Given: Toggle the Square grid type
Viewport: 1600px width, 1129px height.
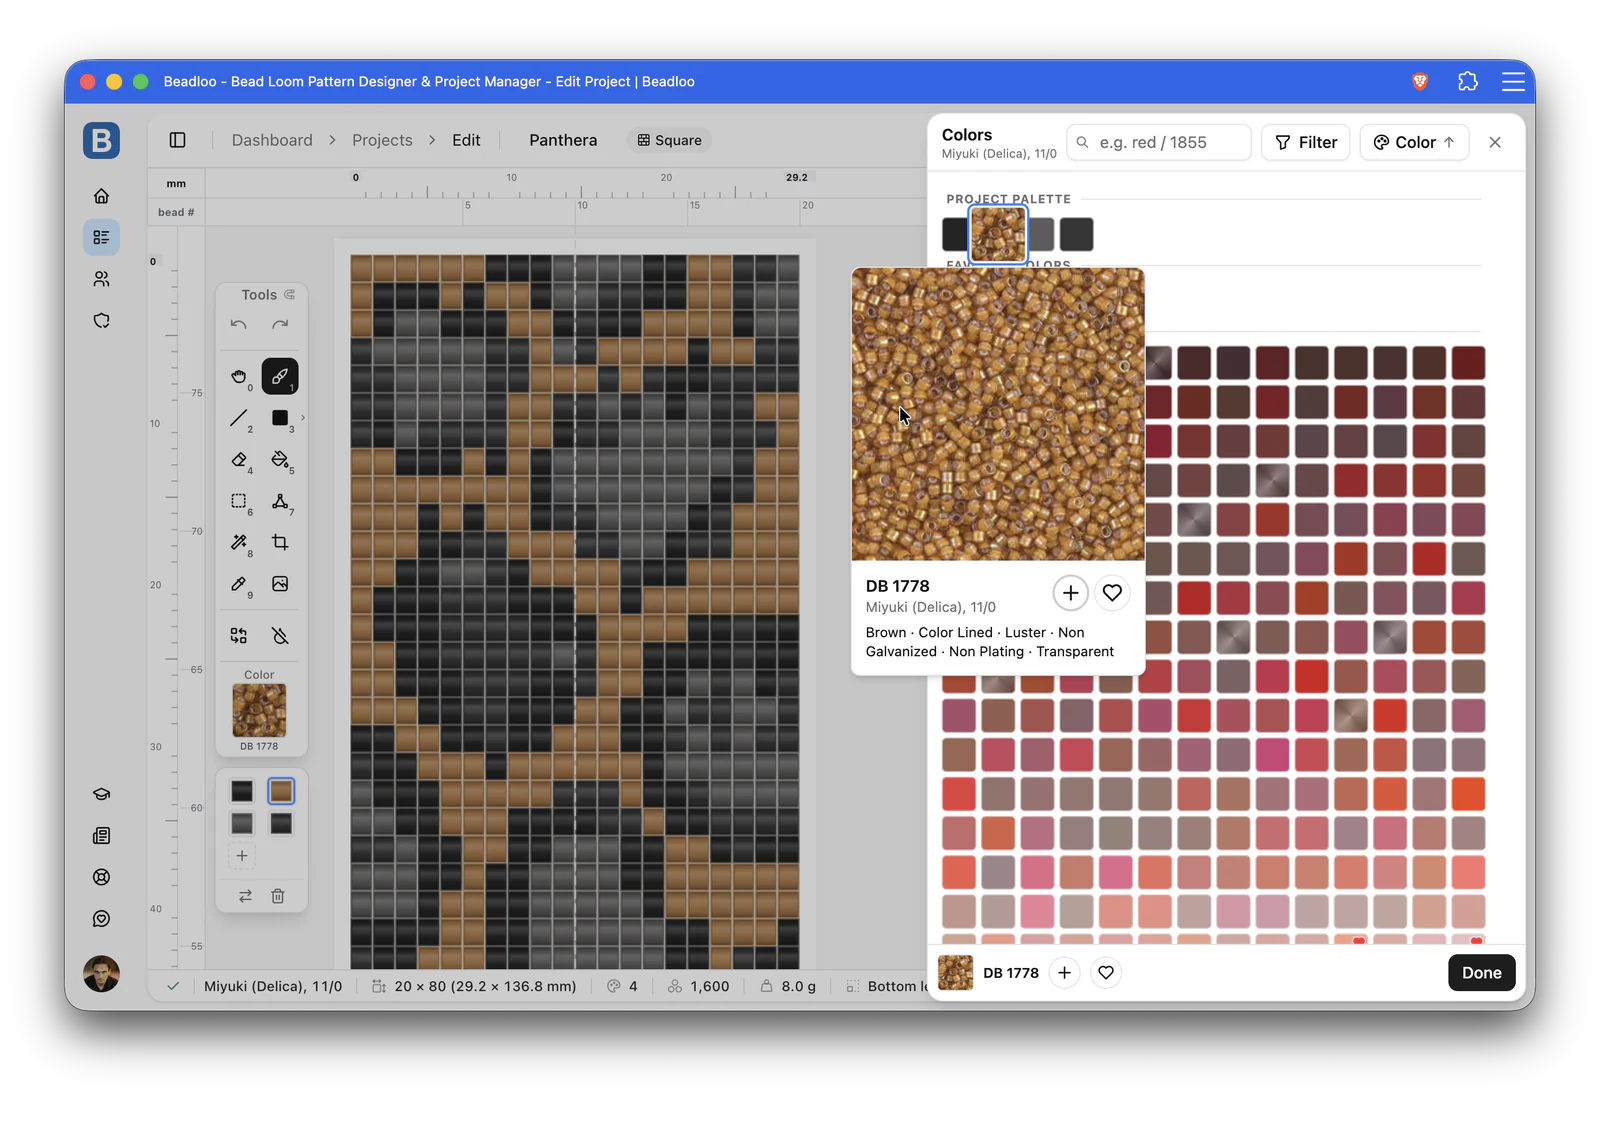Looking at the screenshot, I should [670, 140].
